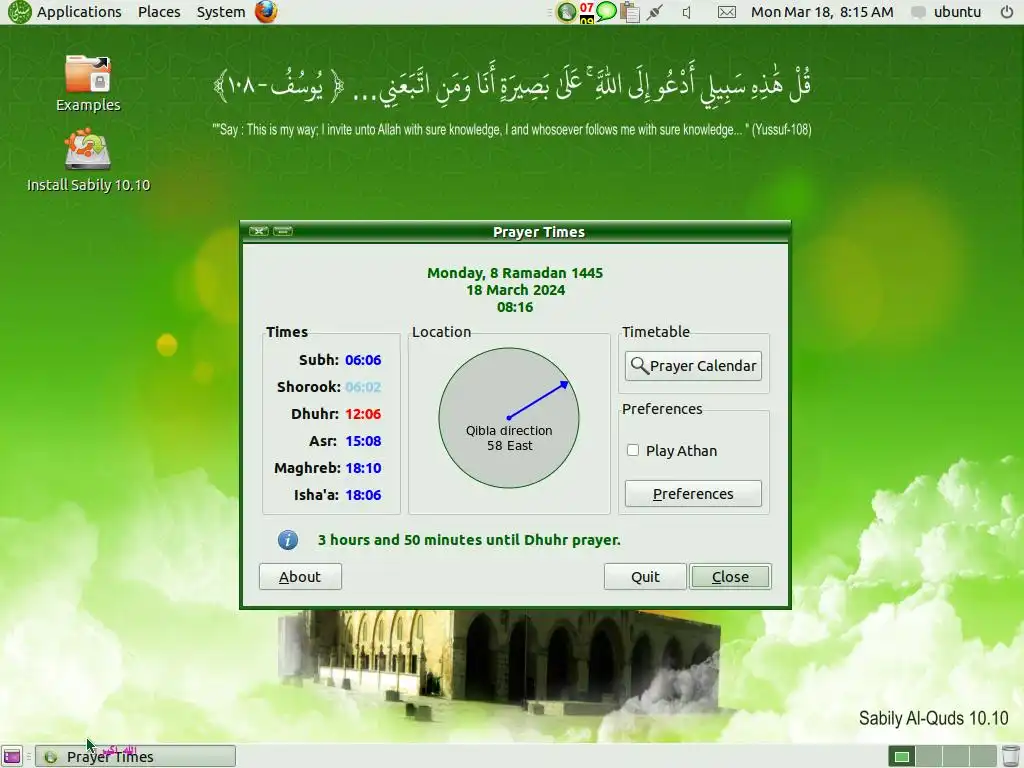This screenshot has height=768, width=1024.
Task: Click the Firefox launcher in top panel
Action: 266,12
